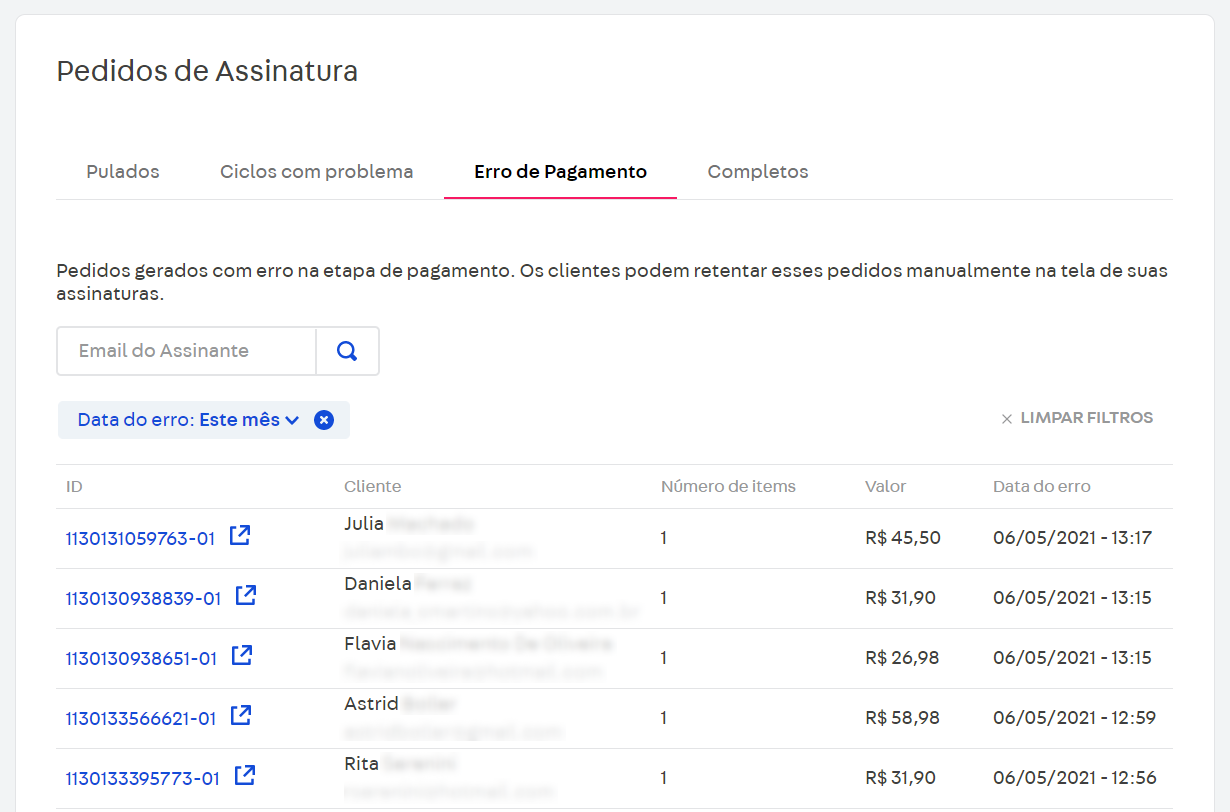
Task: Open external link icon for order 1130130938839-01
Action: (245, 595)
